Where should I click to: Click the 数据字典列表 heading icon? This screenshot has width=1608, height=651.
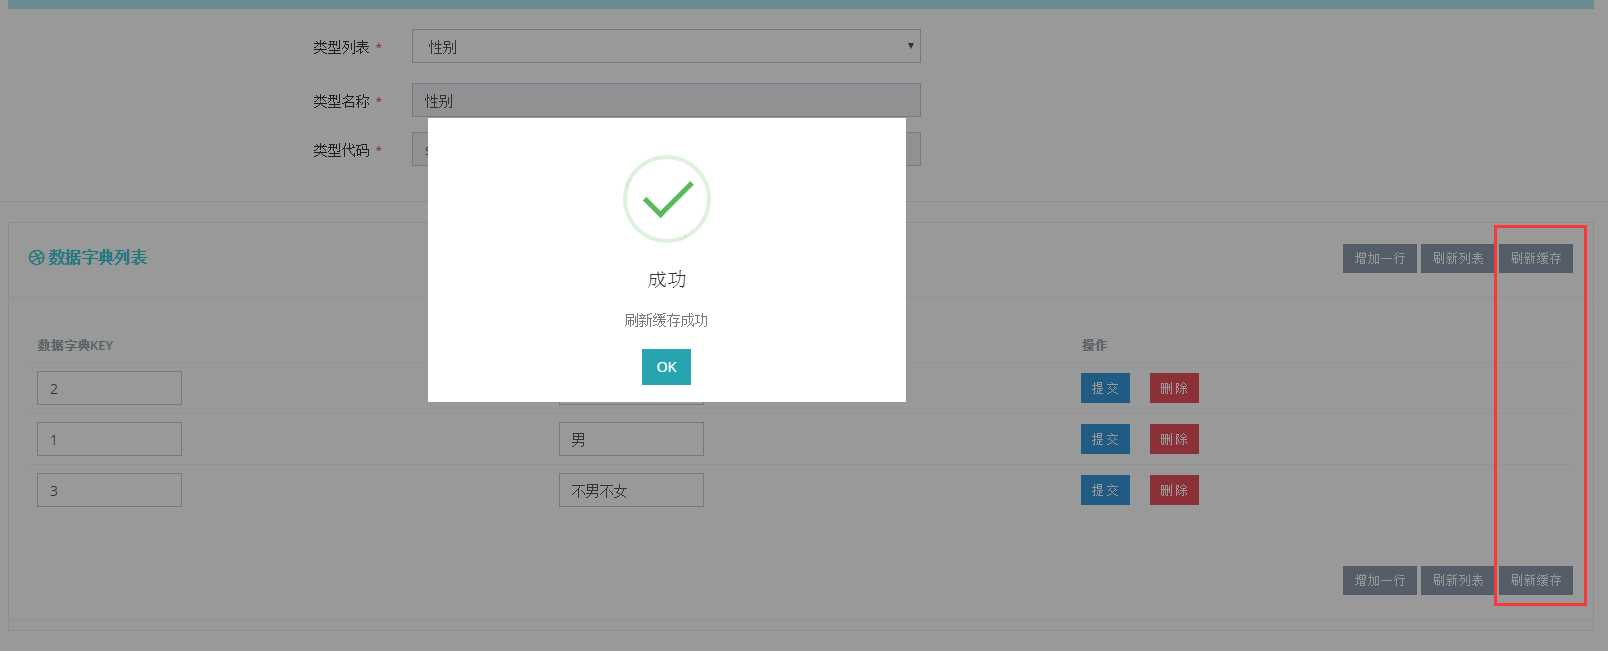36,258
